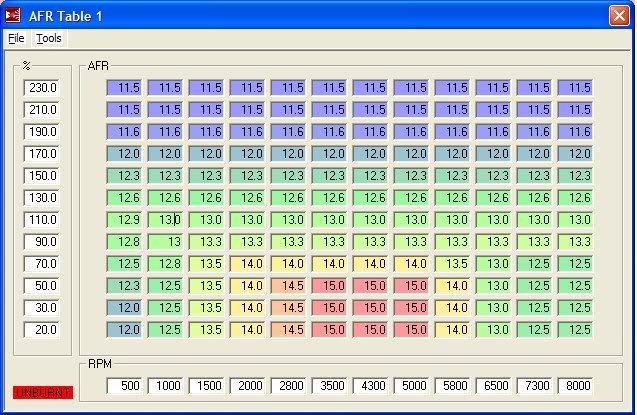Select the 30.0 load % field
This screenshot has height=415, width=637.
(x=41, y=307)
